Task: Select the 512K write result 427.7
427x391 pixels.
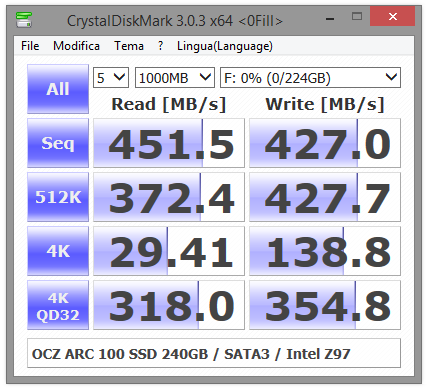Action: (x=325, y=197)
